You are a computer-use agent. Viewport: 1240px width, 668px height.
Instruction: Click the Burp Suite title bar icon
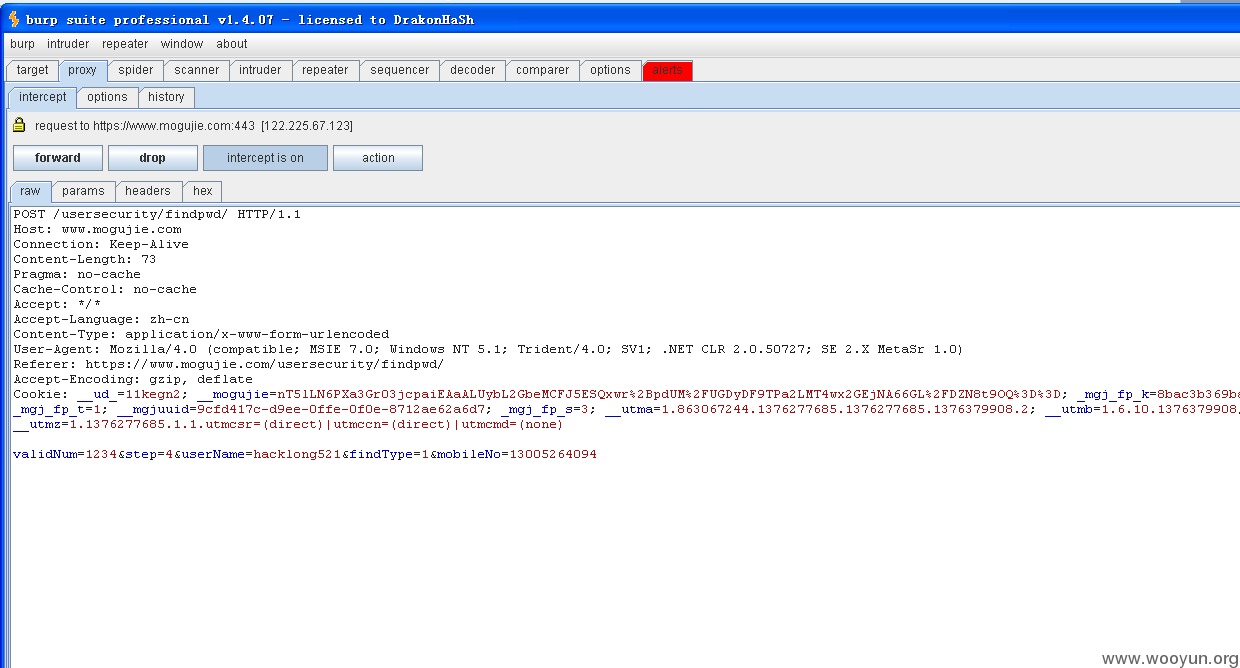[x=14, y=19]
